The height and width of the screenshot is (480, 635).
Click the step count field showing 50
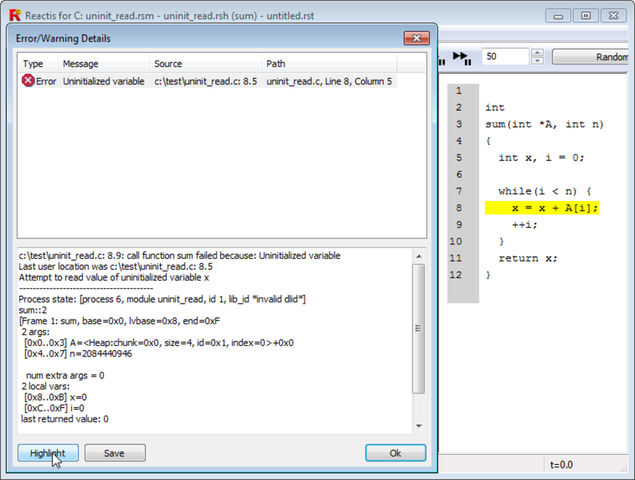pyautogui.click(x=508, y=57)
